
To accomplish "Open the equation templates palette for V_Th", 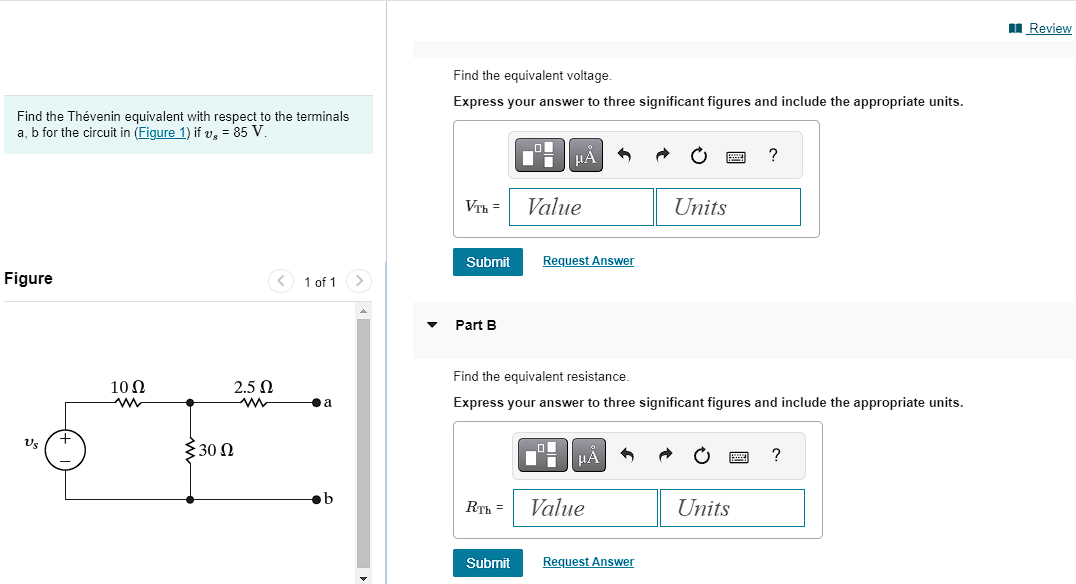I will [539, 155].
